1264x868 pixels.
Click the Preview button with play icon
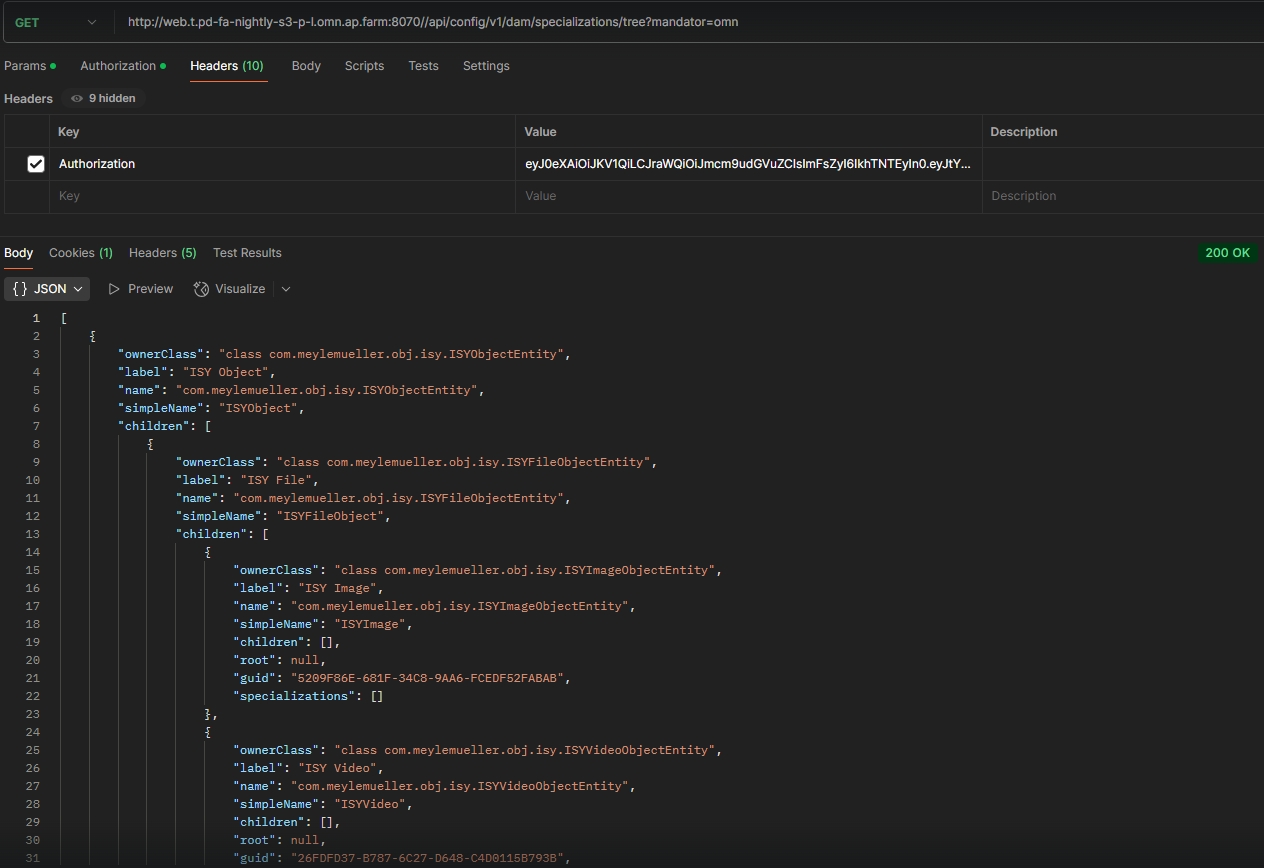[x=141, y=289]
